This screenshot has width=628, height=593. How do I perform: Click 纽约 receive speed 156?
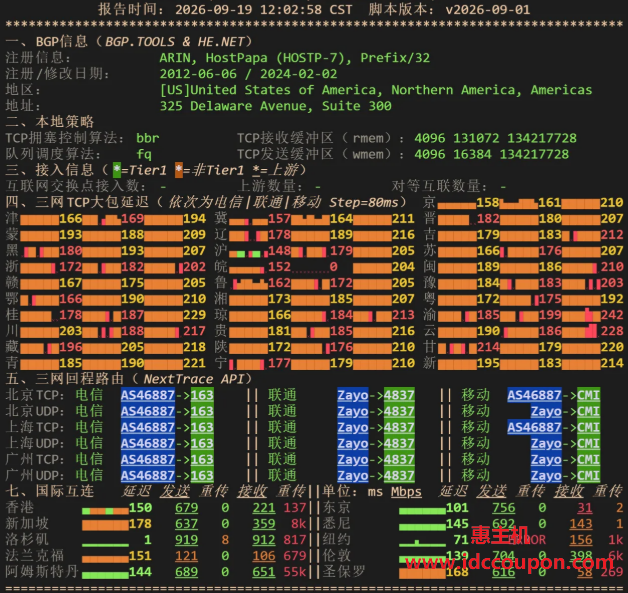coord(581,539)
